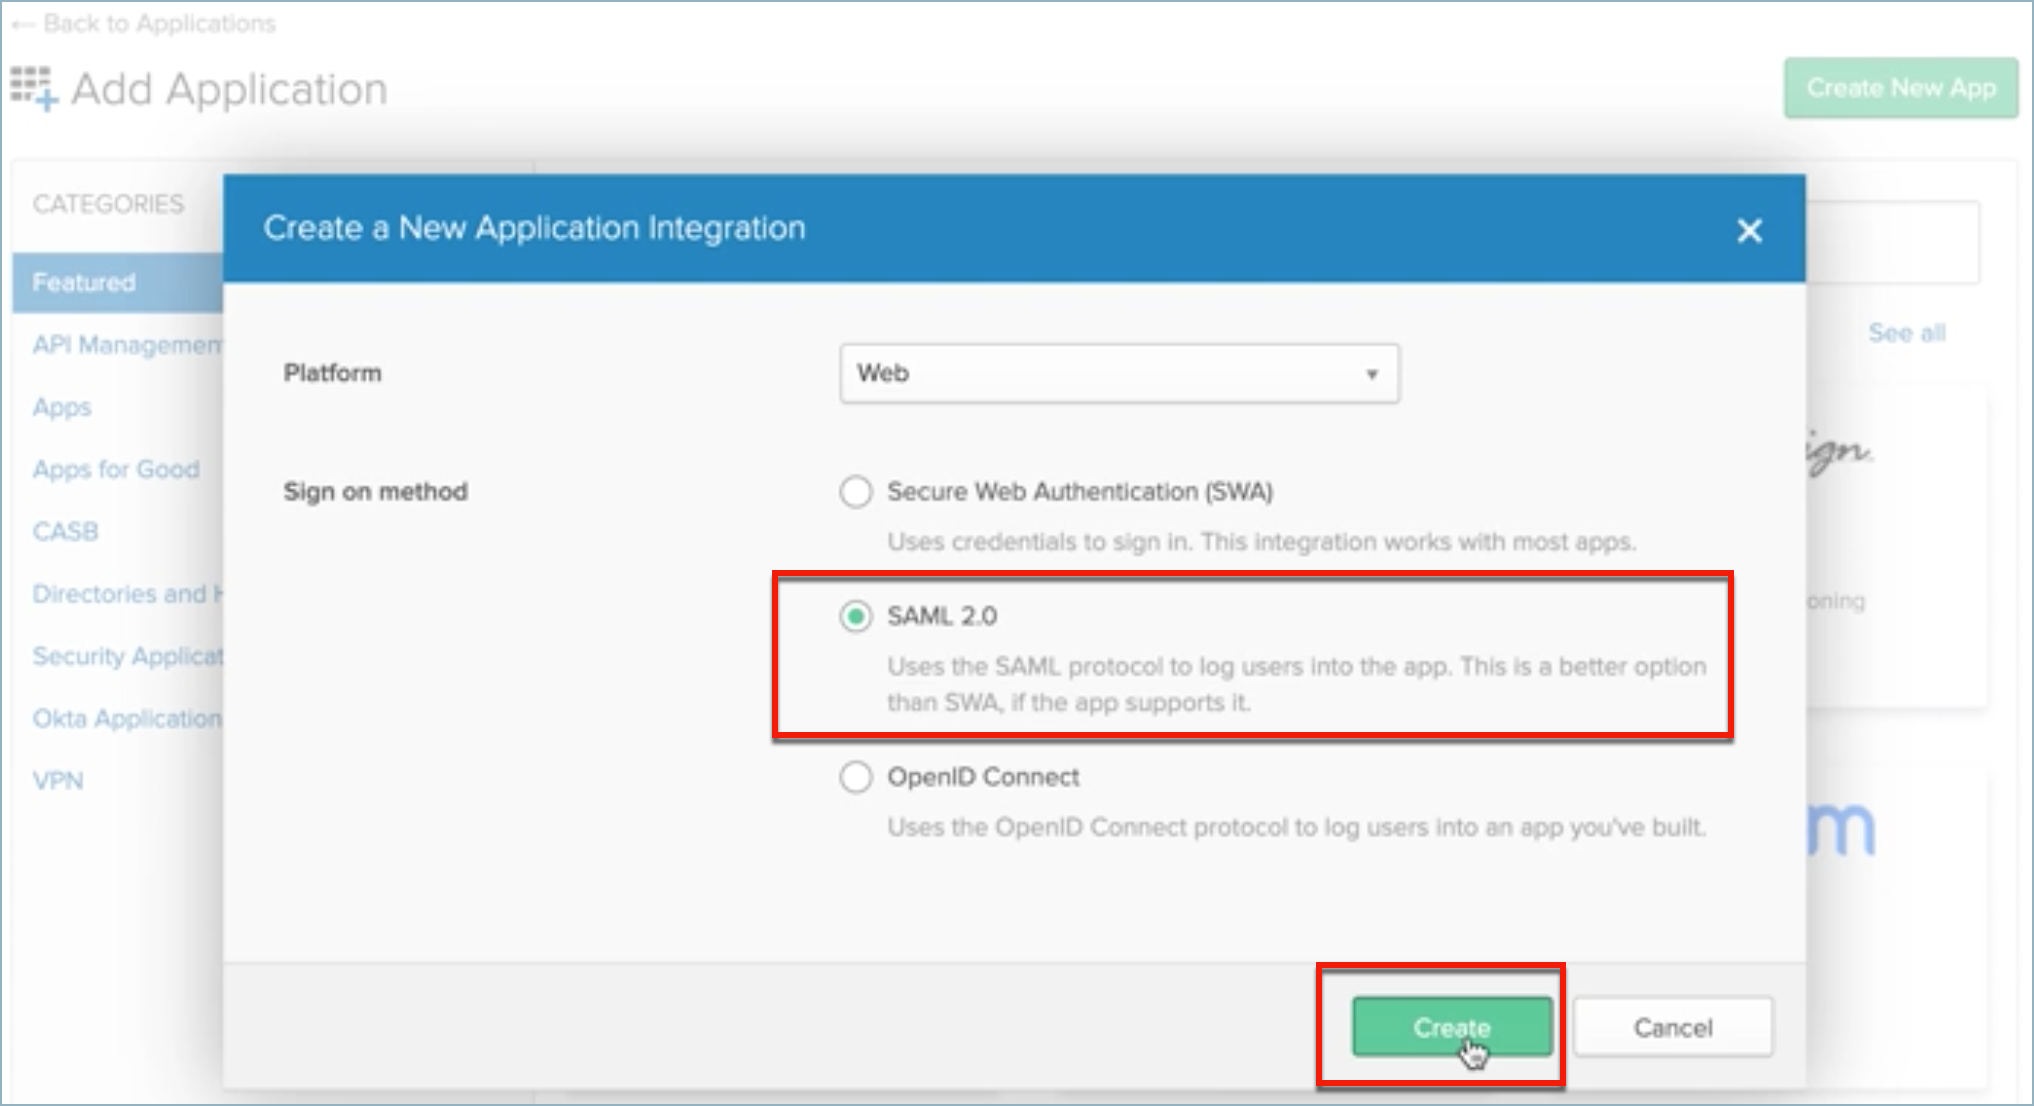2034x1106 pixels.
Task: Click the SAML 2.0 description text
Action: click(x=1296, y=685)
